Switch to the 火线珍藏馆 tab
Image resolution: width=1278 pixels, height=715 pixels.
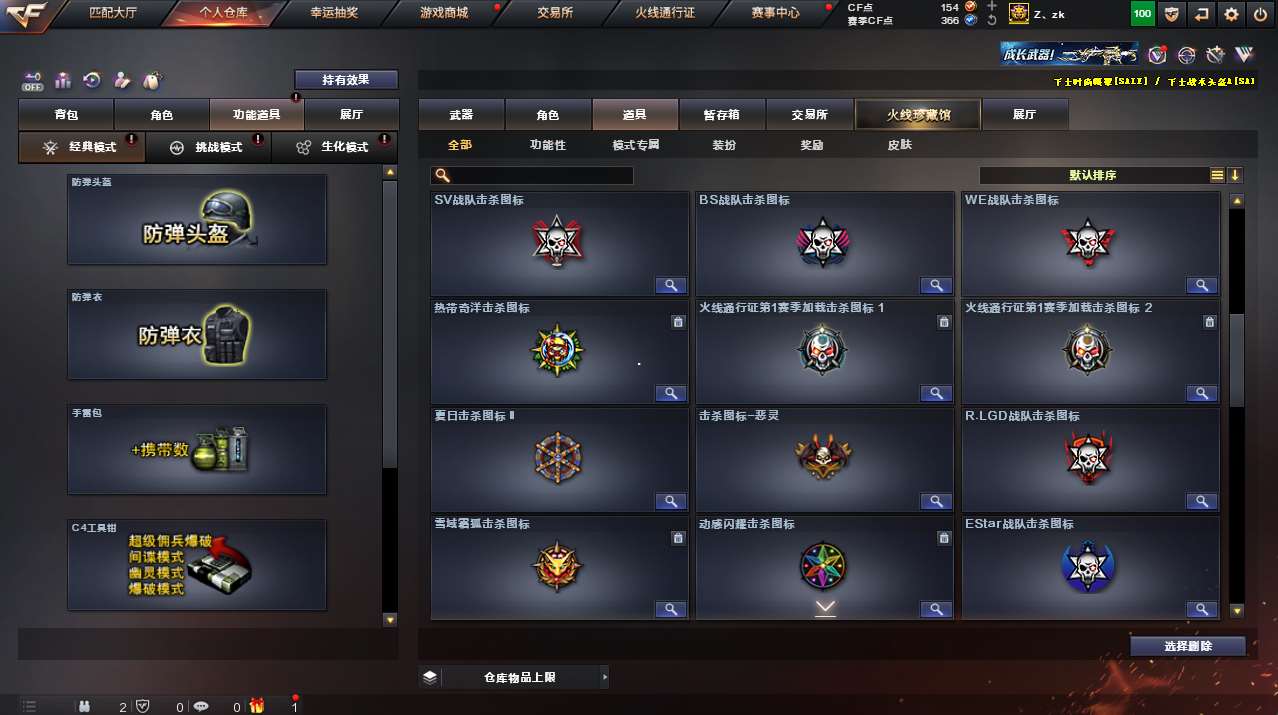(x=918, y=115)
